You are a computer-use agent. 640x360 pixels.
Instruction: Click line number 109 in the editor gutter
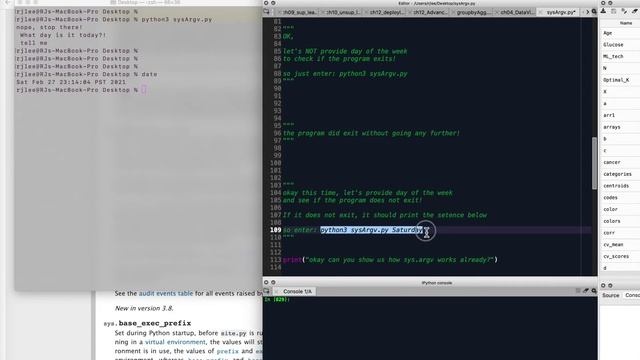tap(276, 230)
